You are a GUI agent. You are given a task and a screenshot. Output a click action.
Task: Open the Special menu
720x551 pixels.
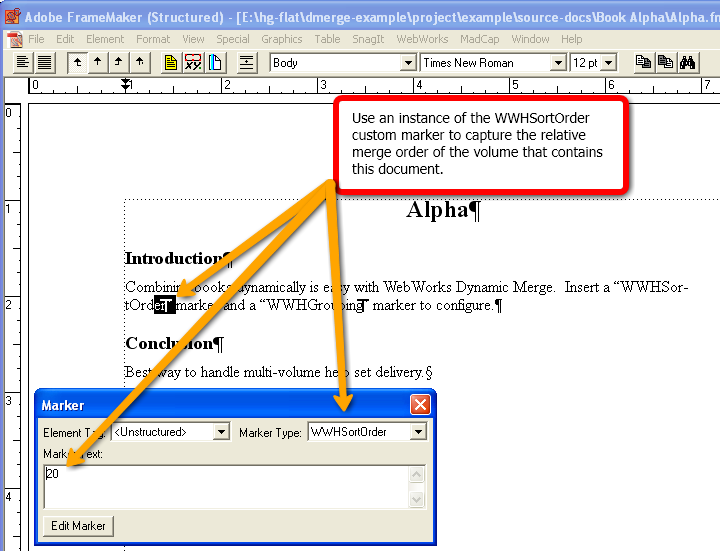232,39
